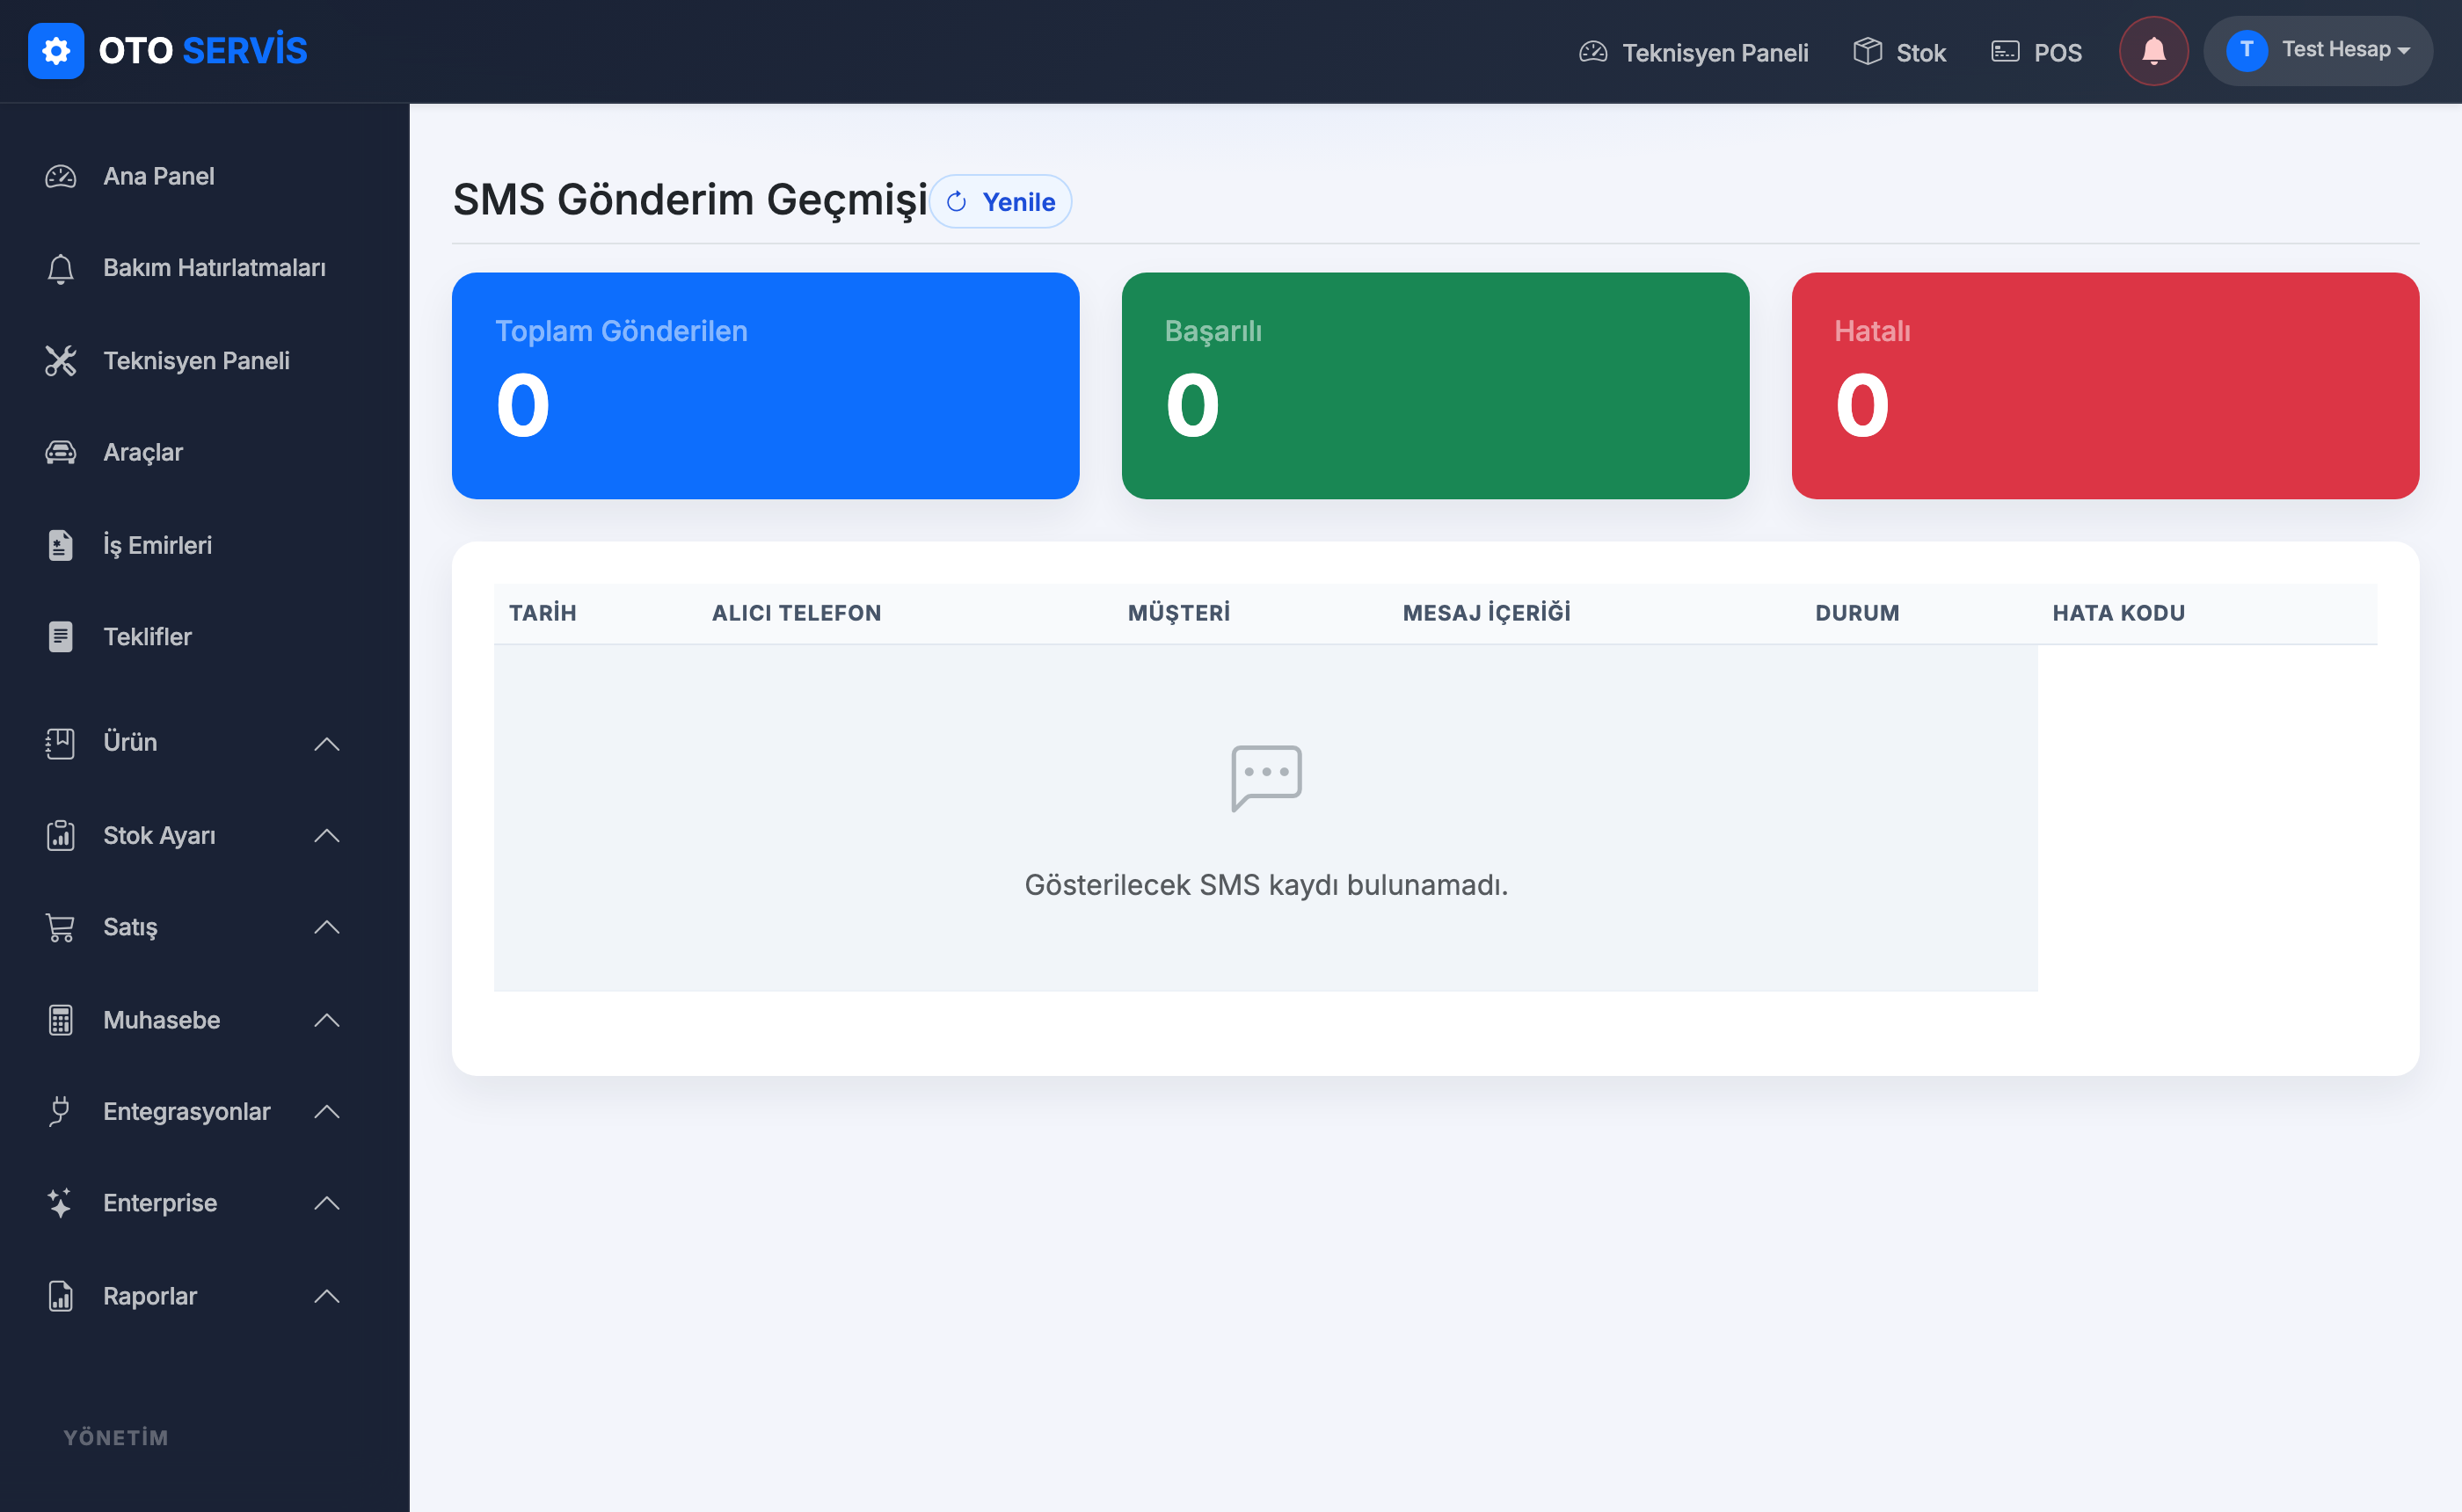
Task: Click the Stok box icon in header
Action: 1867,52
